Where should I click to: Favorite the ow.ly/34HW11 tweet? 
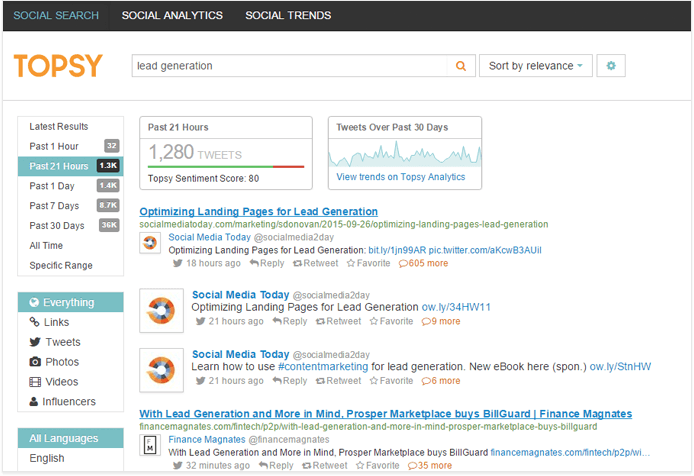tap(392, 321)
